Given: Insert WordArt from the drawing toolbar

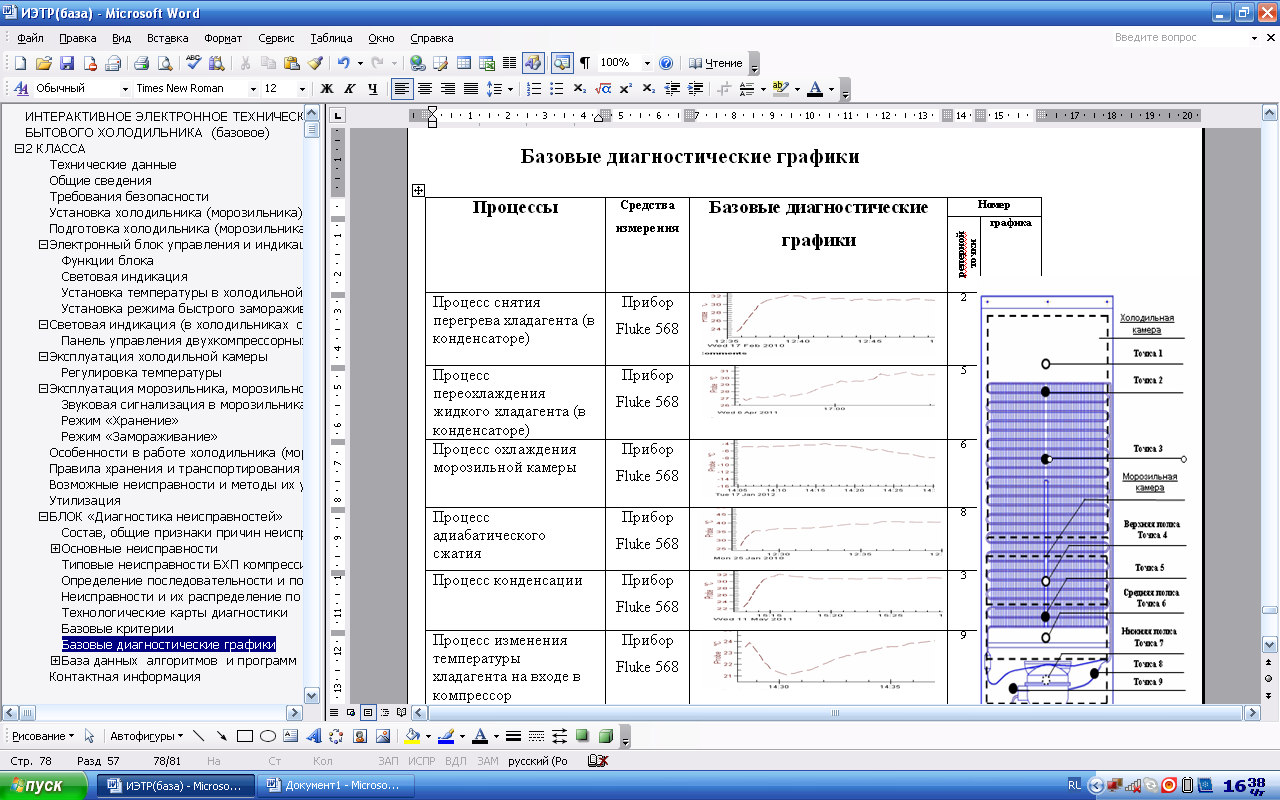Looking at the screenshot, I should (x=313, y=737).
